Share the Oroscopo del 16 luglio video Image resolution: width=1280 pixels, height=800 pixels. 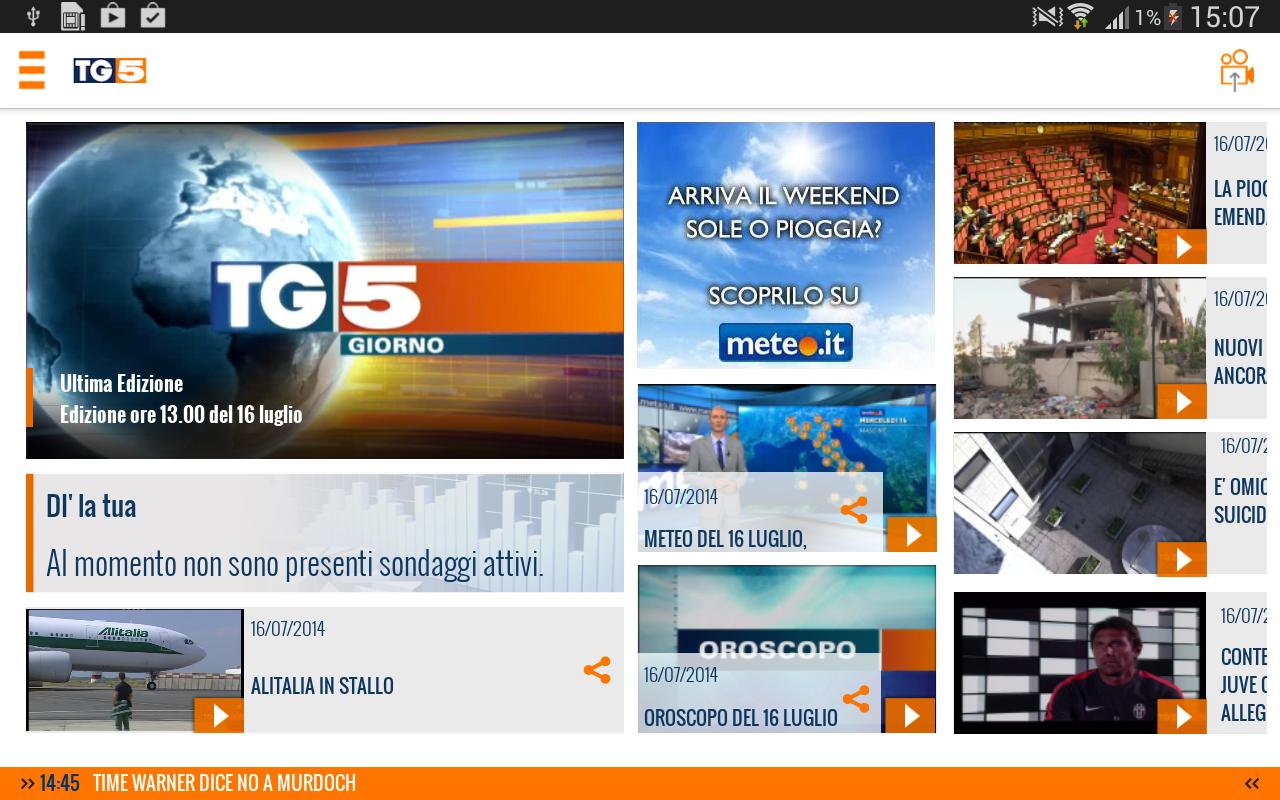855,699
